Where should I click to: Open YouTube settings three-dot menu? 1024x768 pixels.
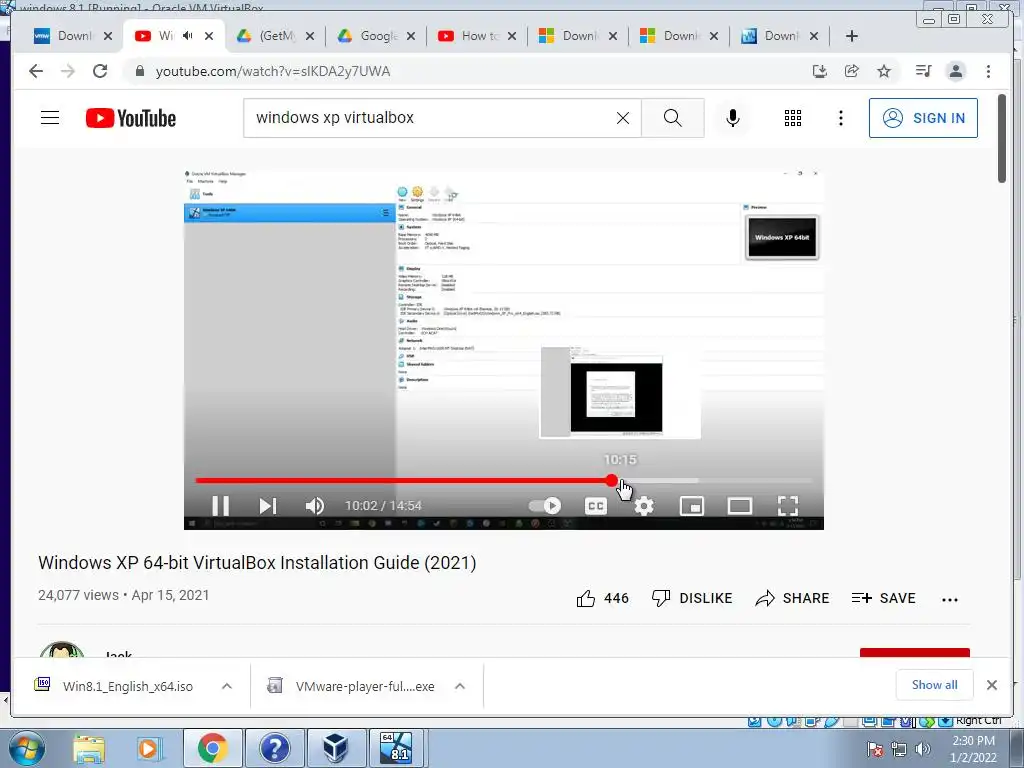pos(841,118)
